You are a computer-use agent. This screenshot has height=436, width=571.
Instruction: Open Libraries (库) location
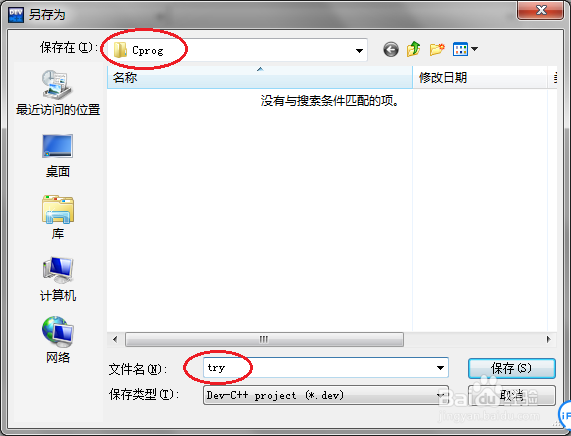click(58, 217)
